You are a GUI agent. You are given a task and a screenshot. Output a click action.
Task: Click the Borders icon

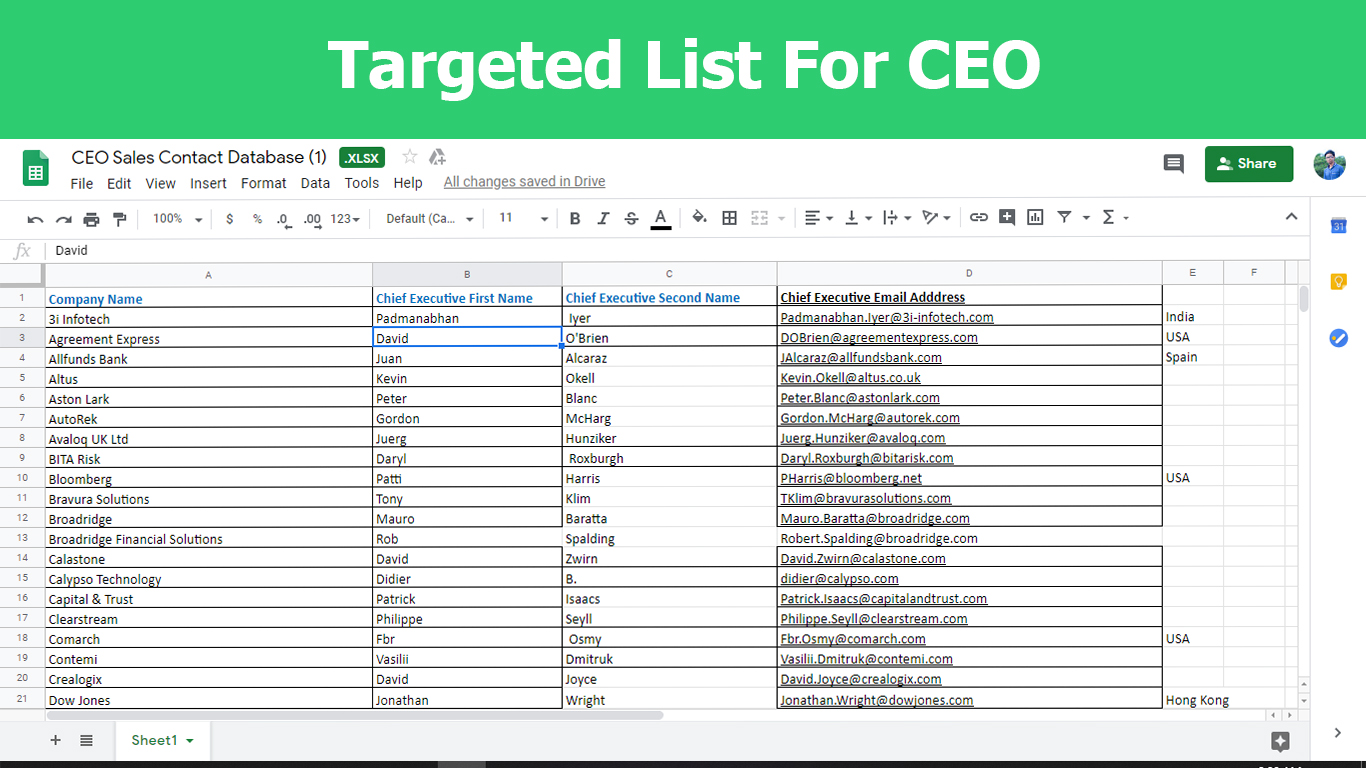pyautogui.click(x=730, y=218)
